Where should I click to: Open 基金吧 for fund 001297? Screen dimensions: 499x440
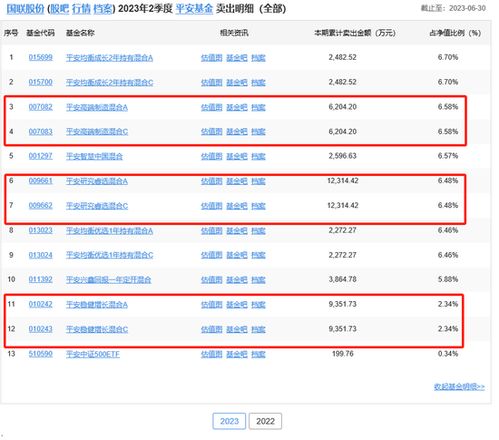[x=237, y=156]
